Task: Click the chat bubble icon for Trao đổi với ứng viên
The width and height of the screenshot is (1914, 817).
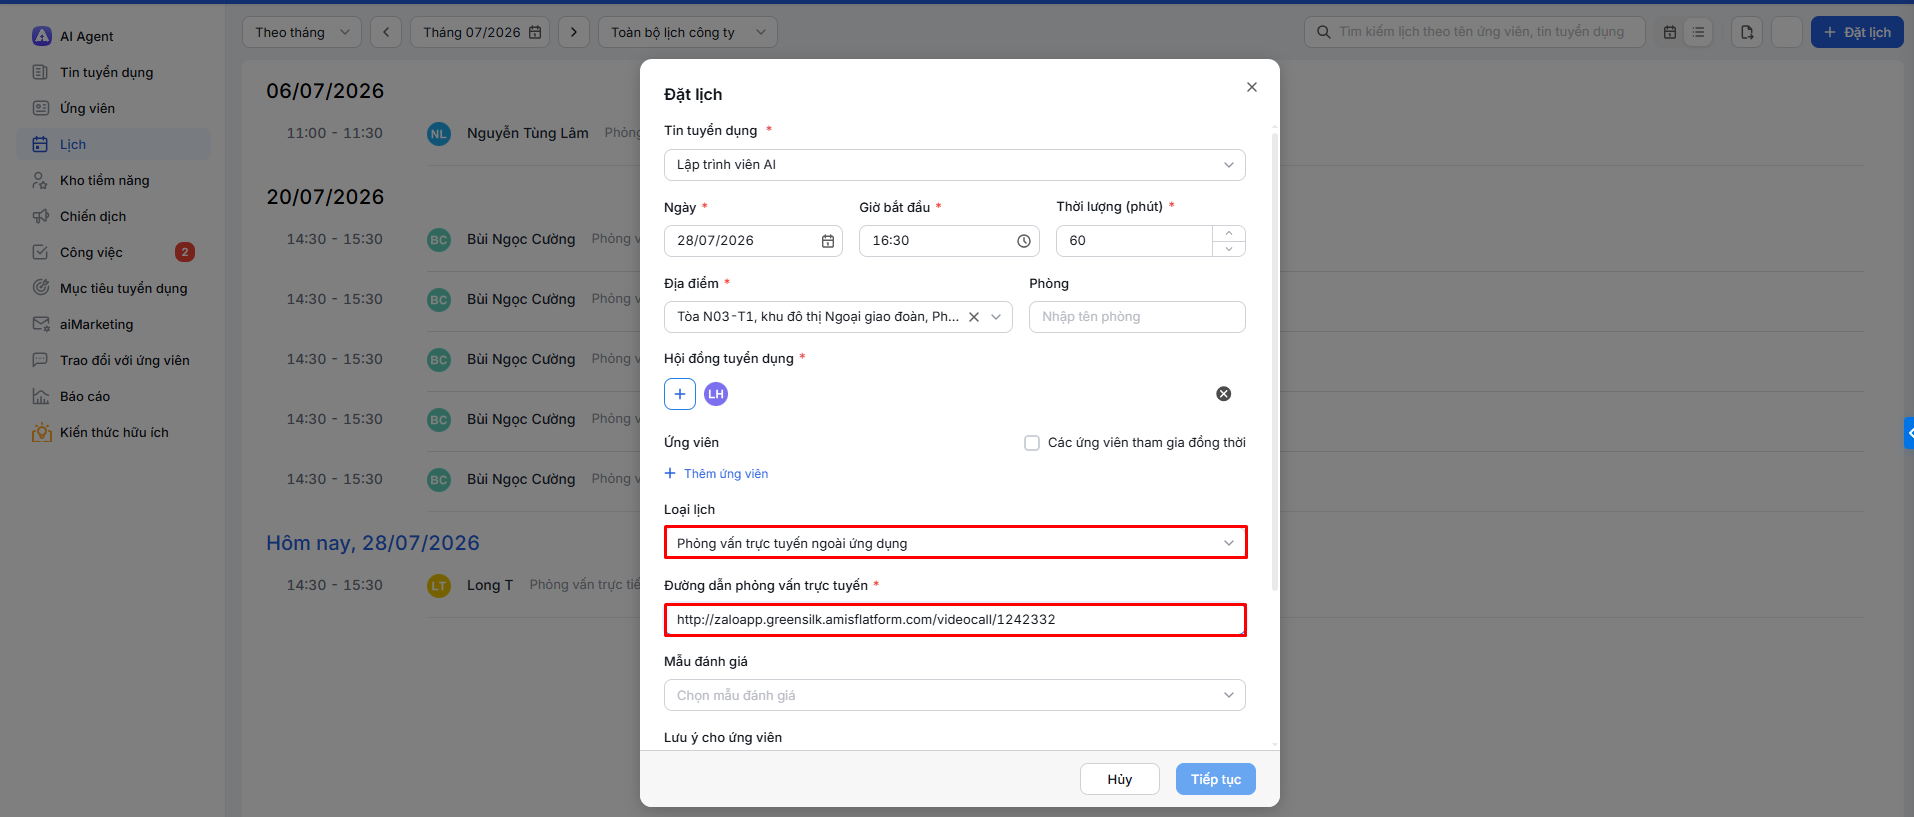Action: click(41, 360)
